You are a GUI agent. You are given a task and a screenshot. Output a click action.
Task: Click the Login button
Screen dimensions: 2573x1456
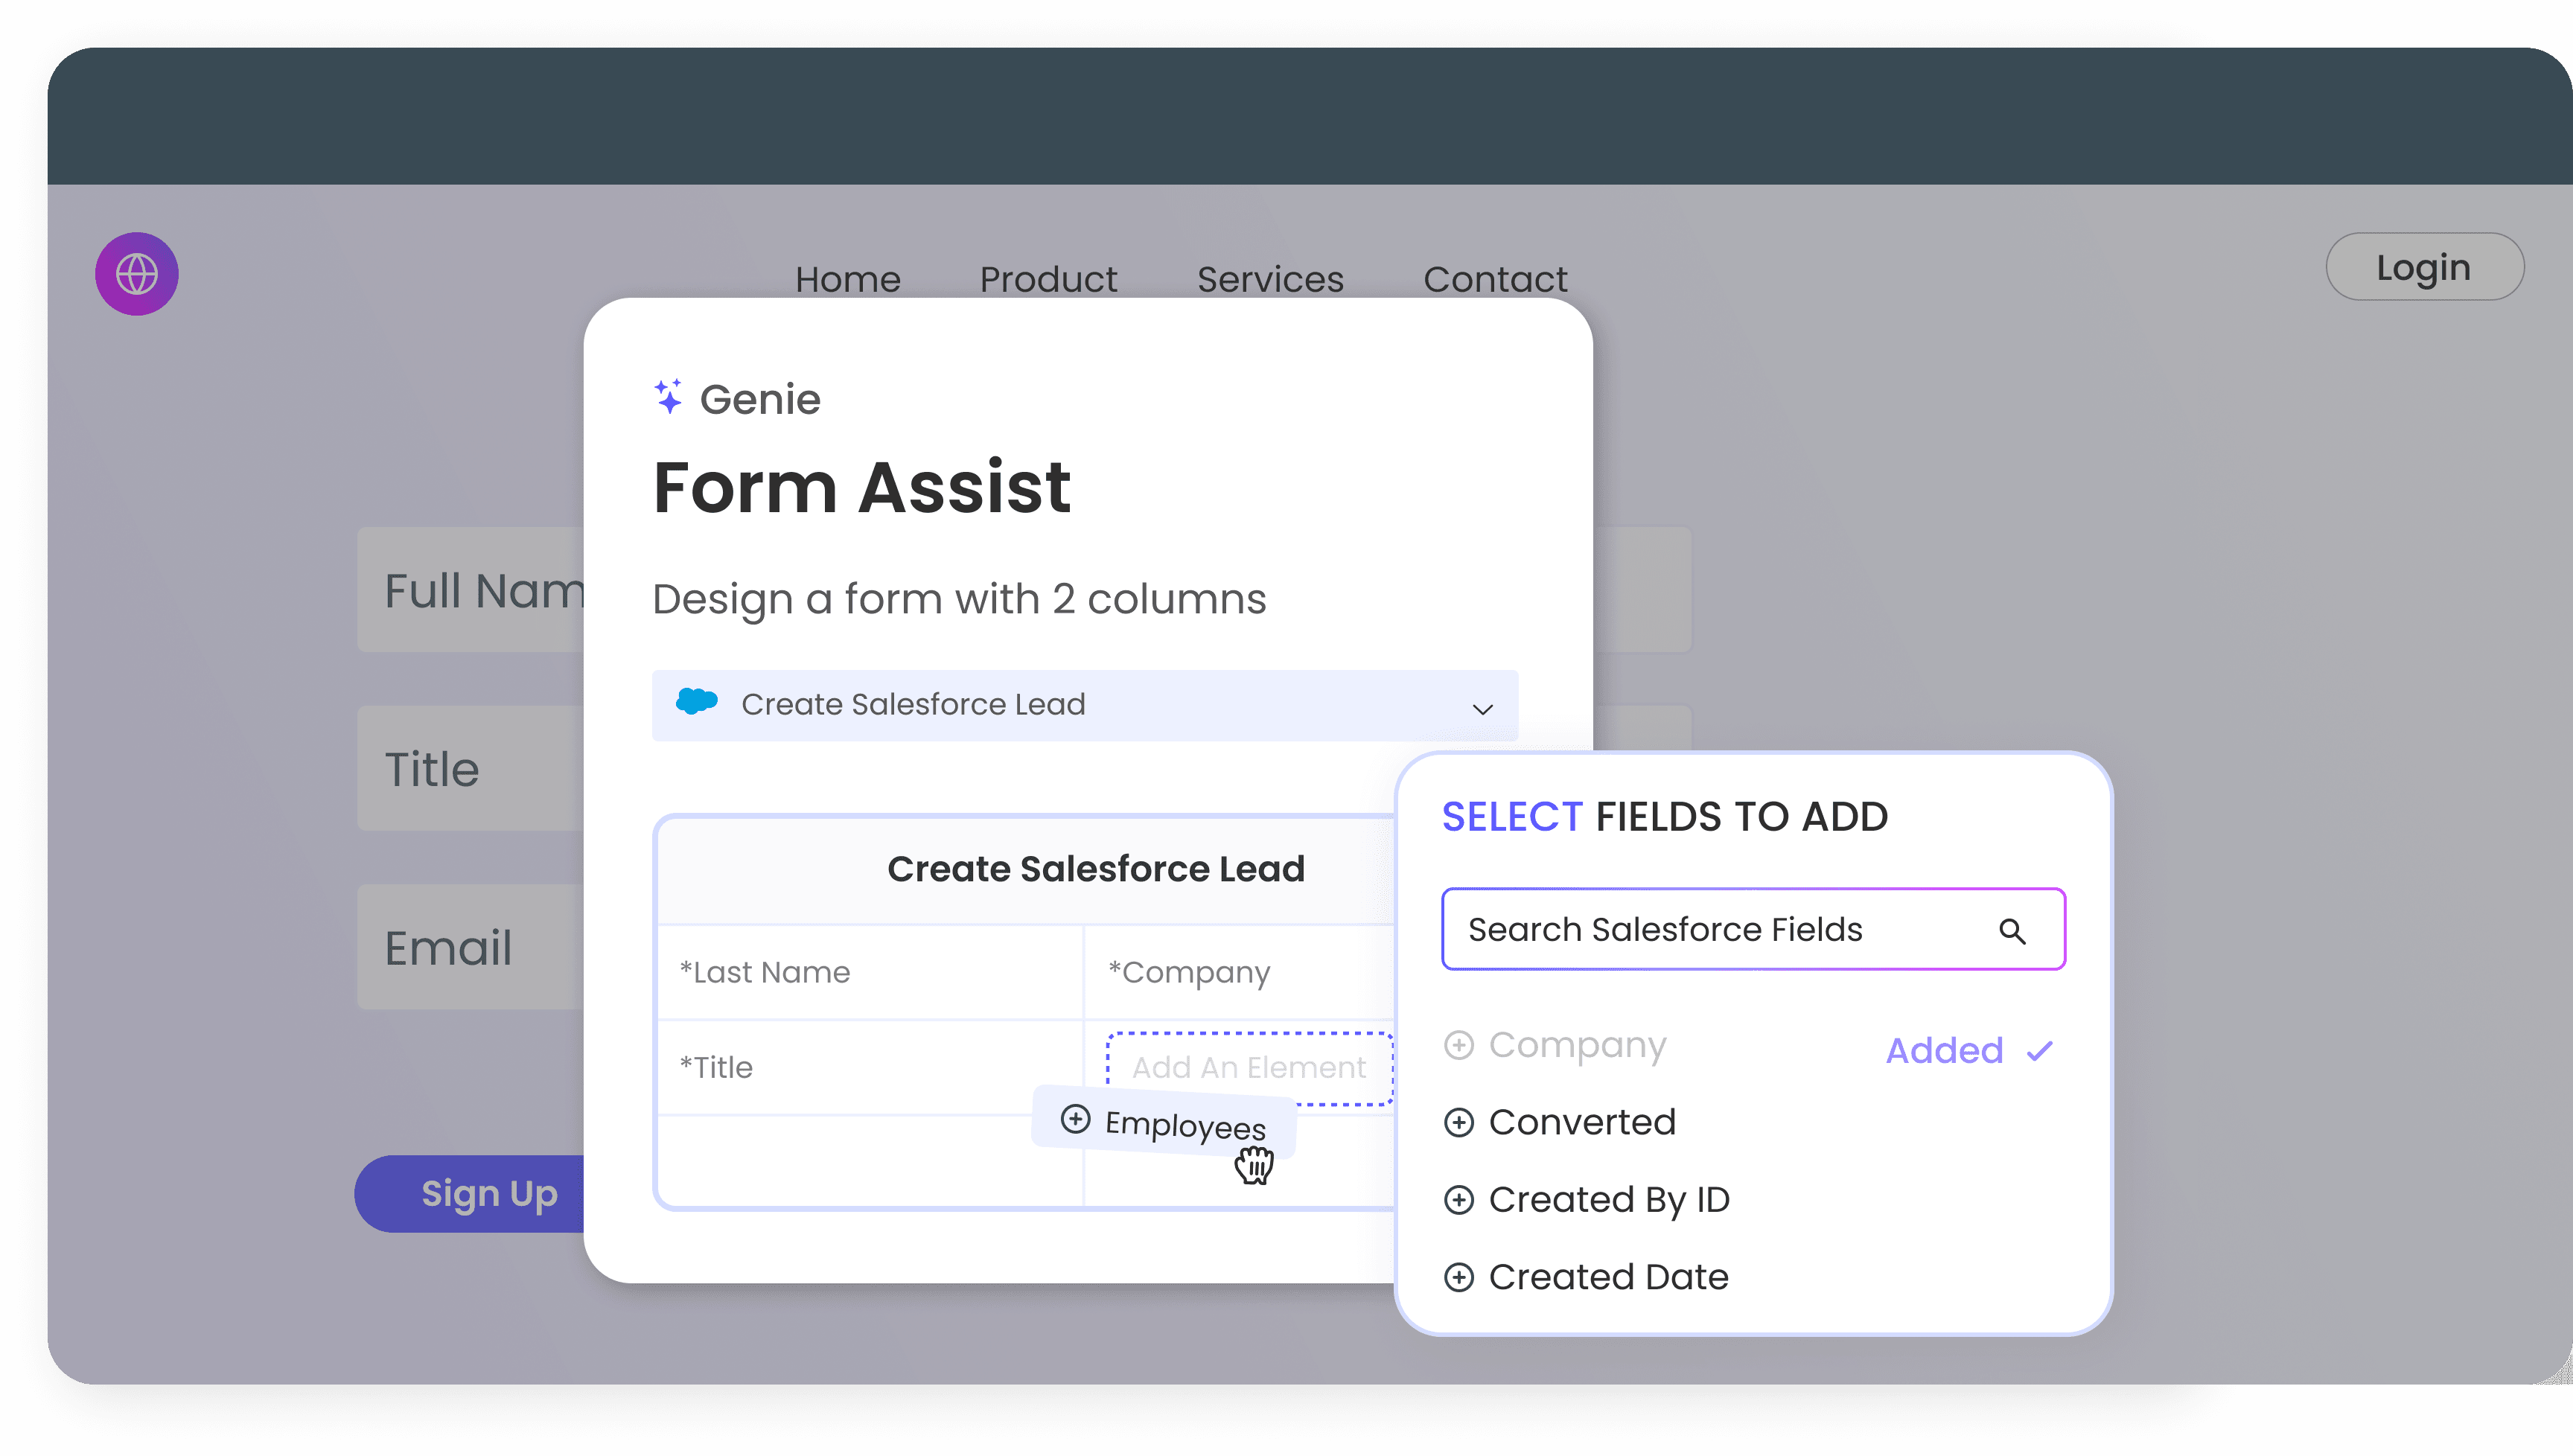[2425, 267]
